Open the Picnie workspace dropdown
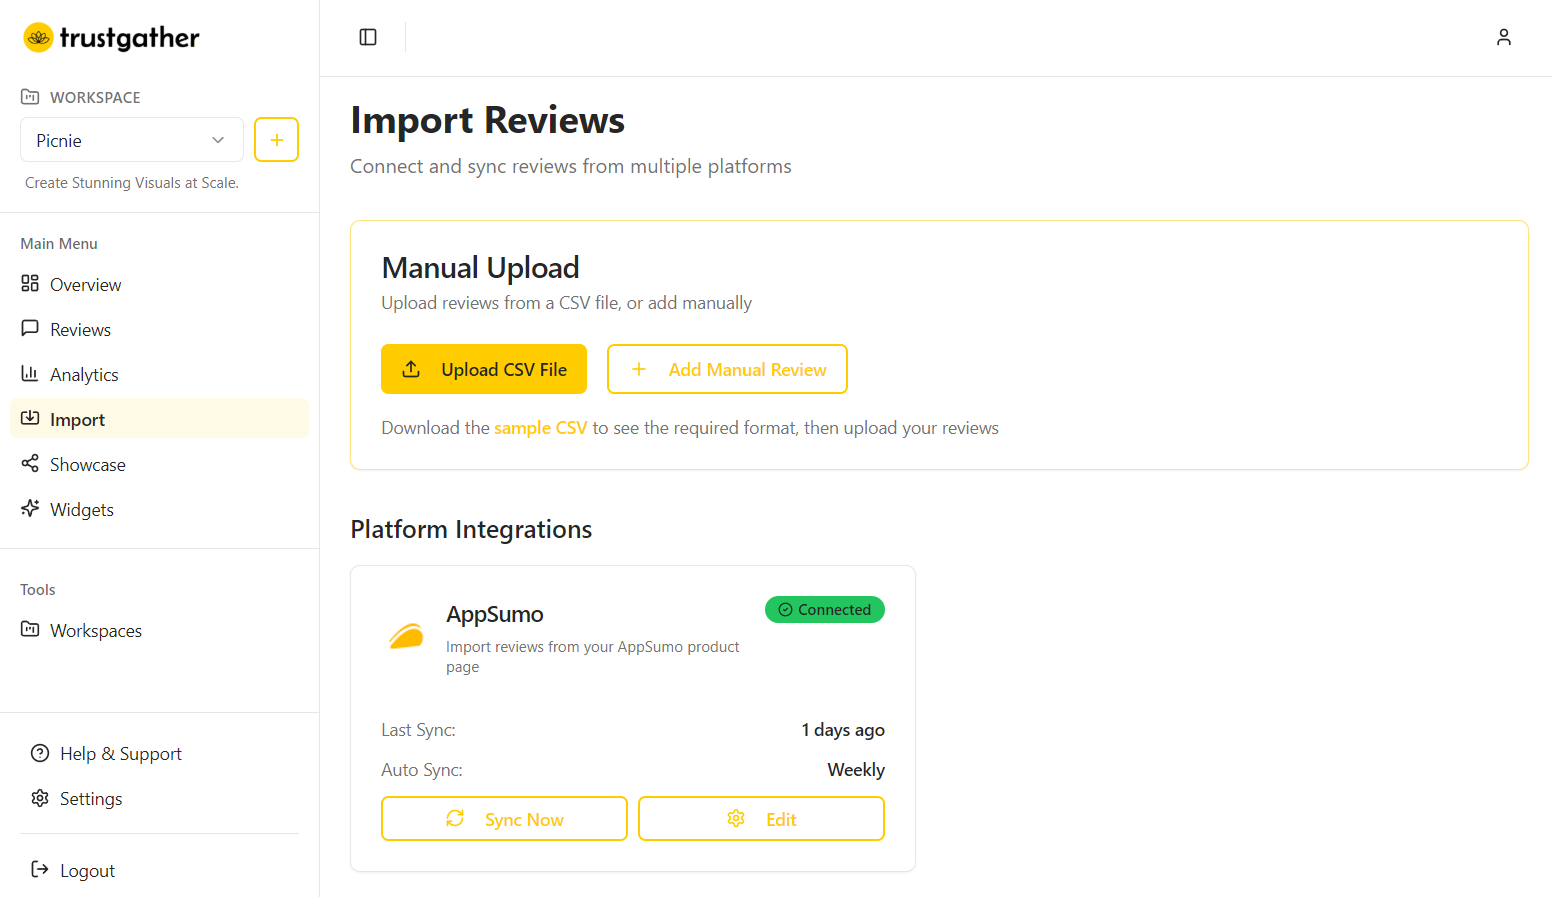 tap(131, 140)
